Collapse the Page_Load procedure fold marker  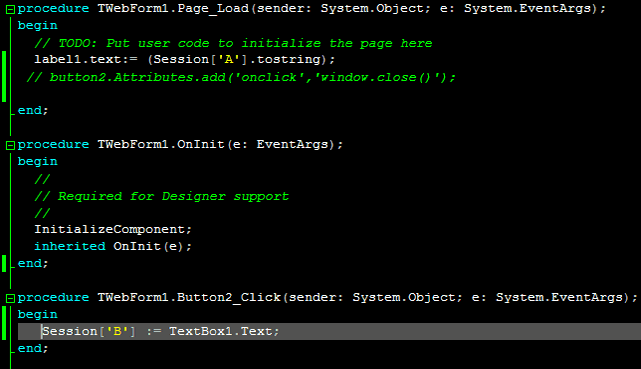pos(10,9)
